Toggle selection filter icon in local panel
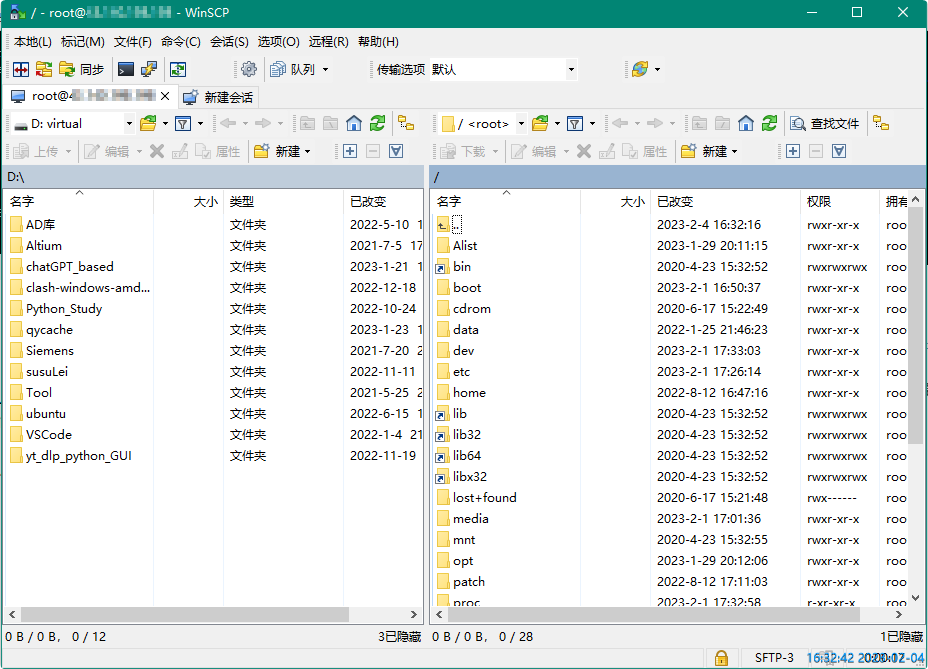Image resolution: width=928 pixels, height=669 pixels. [x=396, y=151]
